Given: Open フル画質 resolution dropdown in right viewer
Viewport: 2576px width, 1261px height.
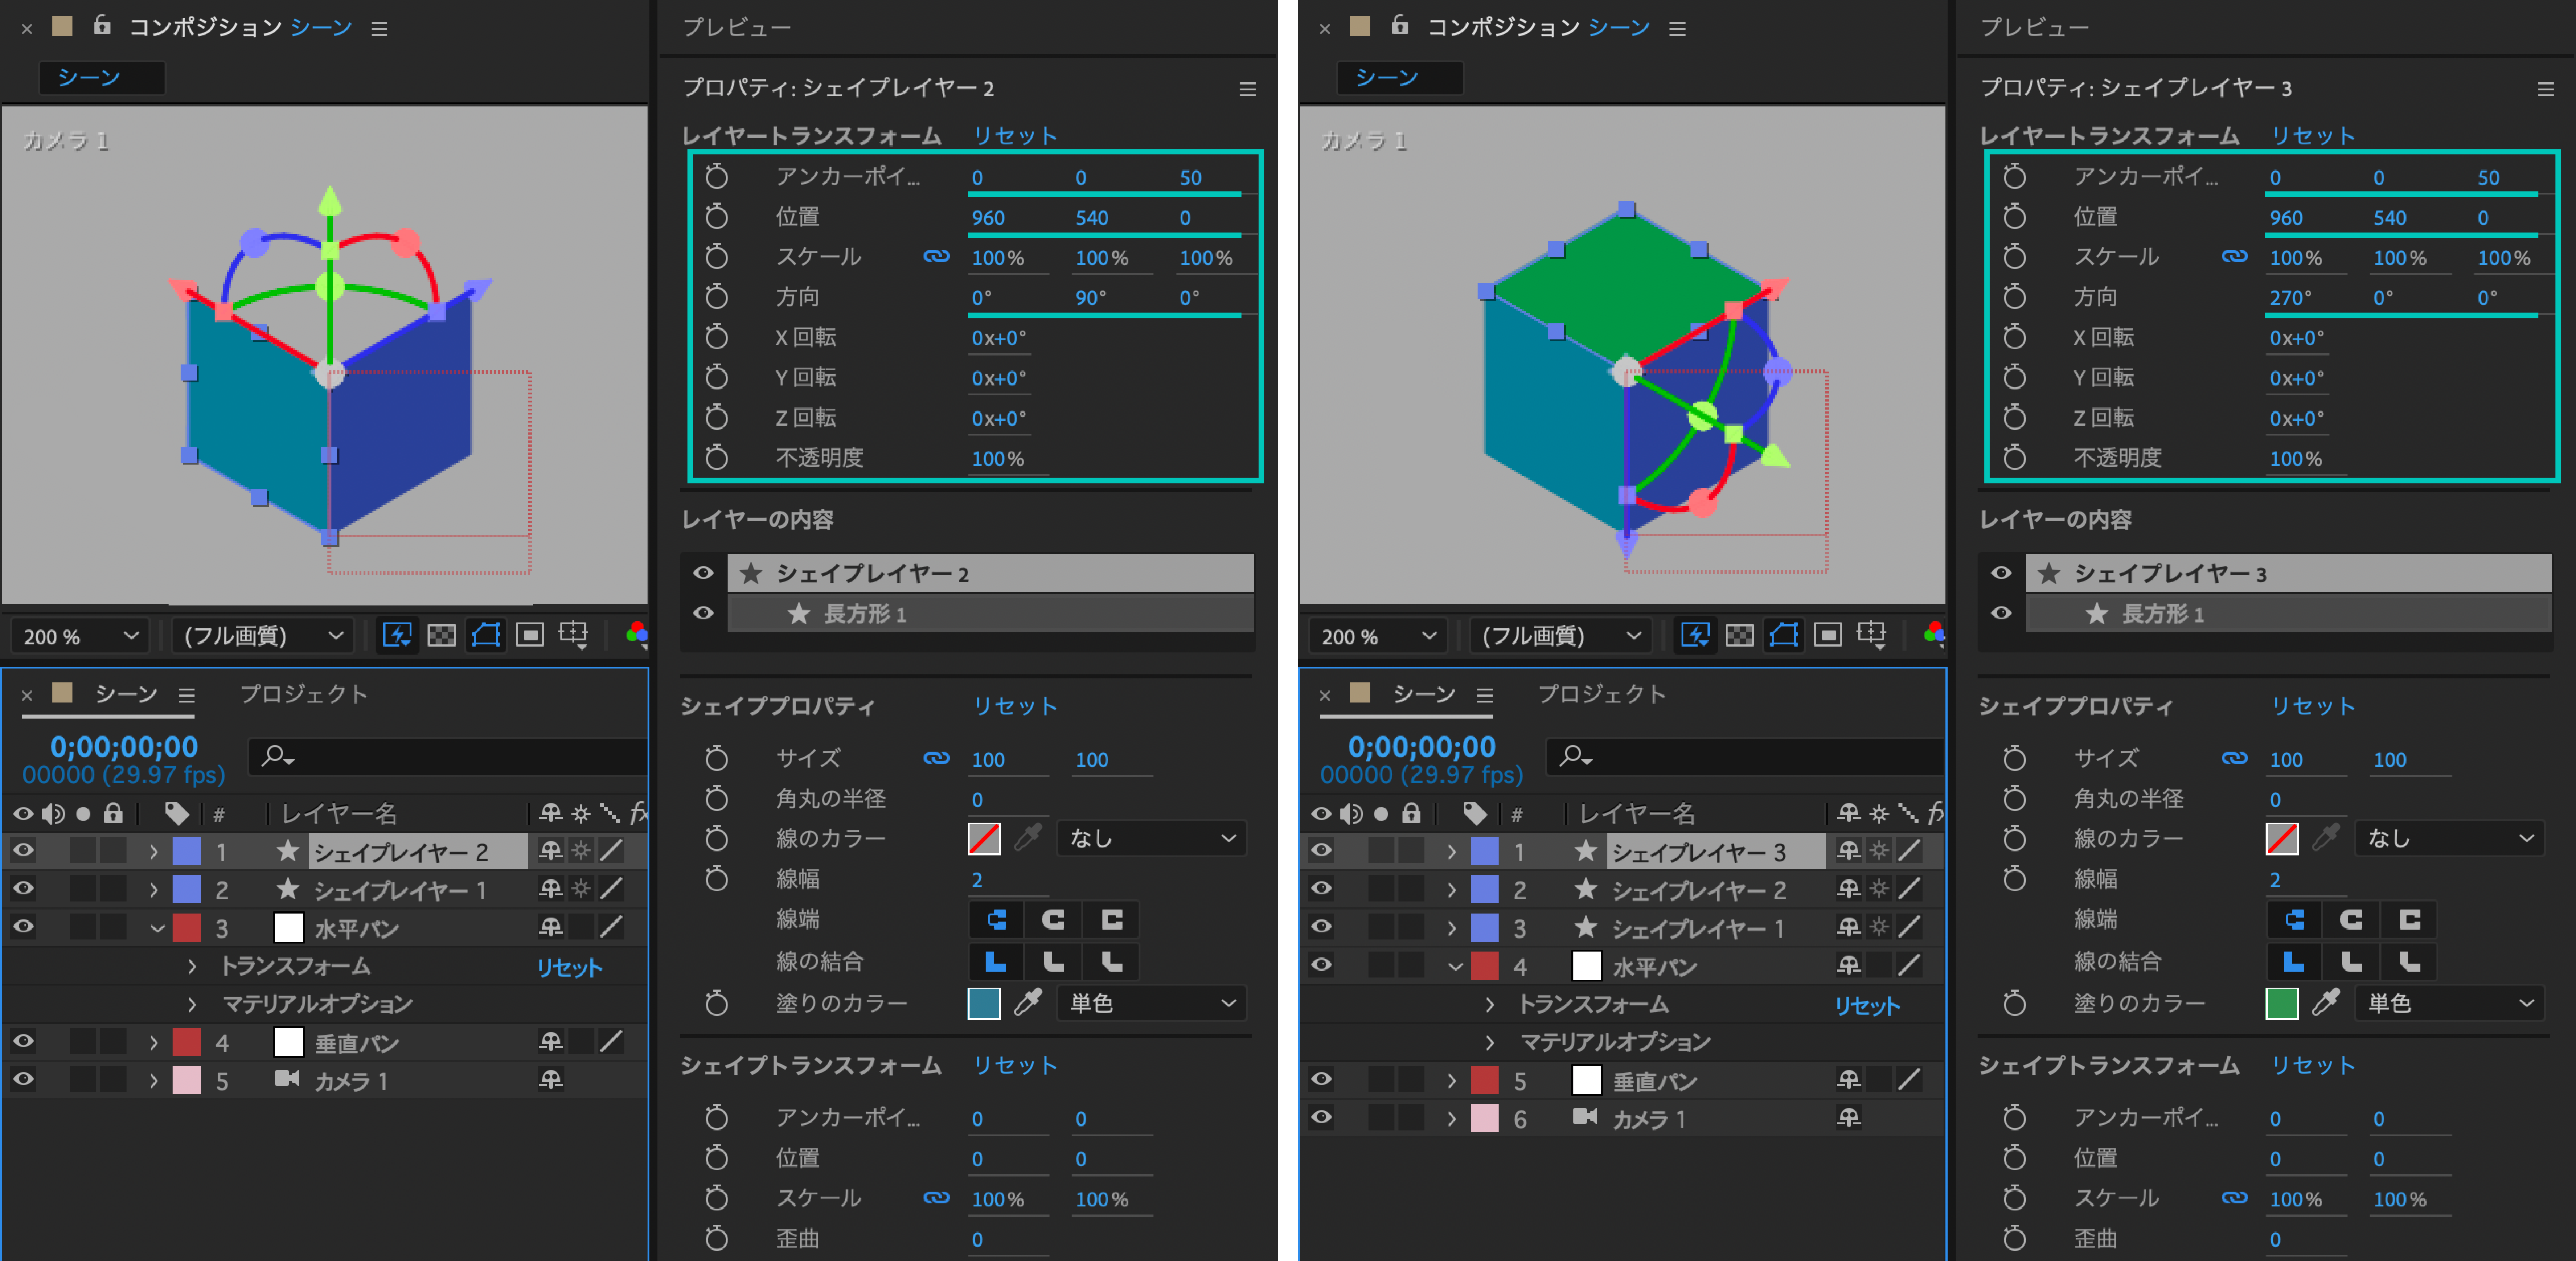Looking at the screenshot, I should click(1560, 636).
